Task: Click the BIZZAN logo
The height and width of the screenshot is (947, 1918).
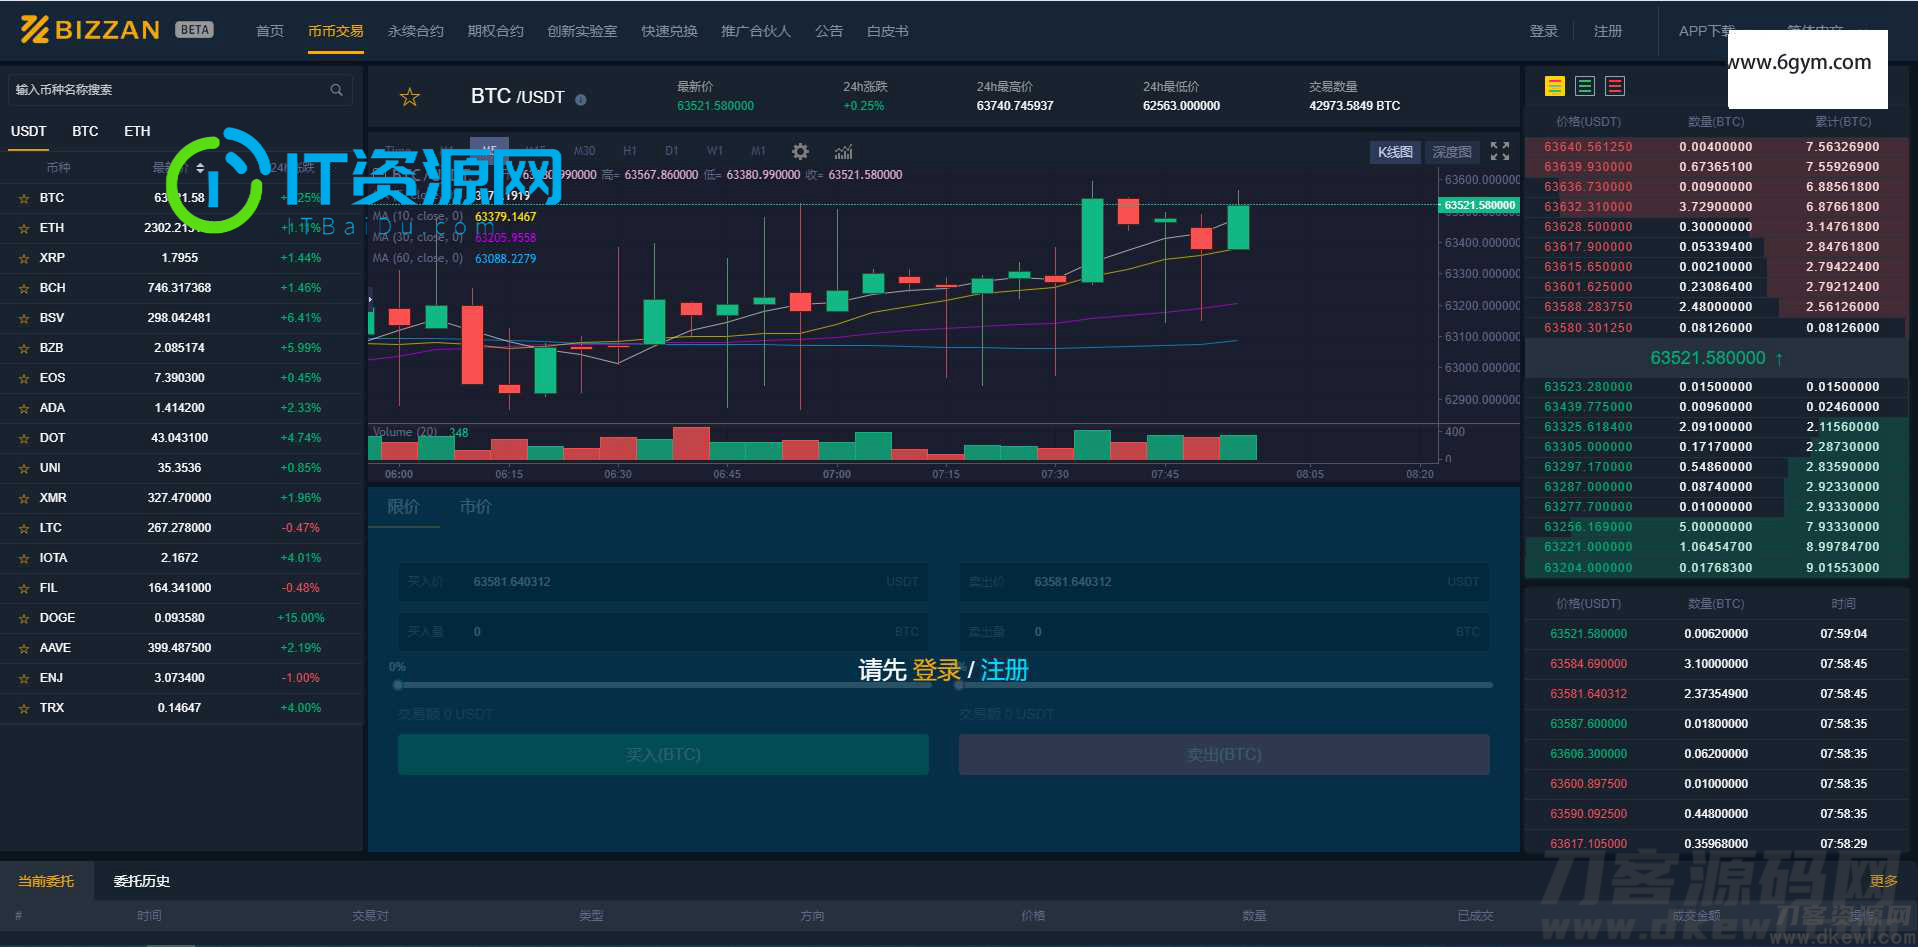Action: coord(90,30)
